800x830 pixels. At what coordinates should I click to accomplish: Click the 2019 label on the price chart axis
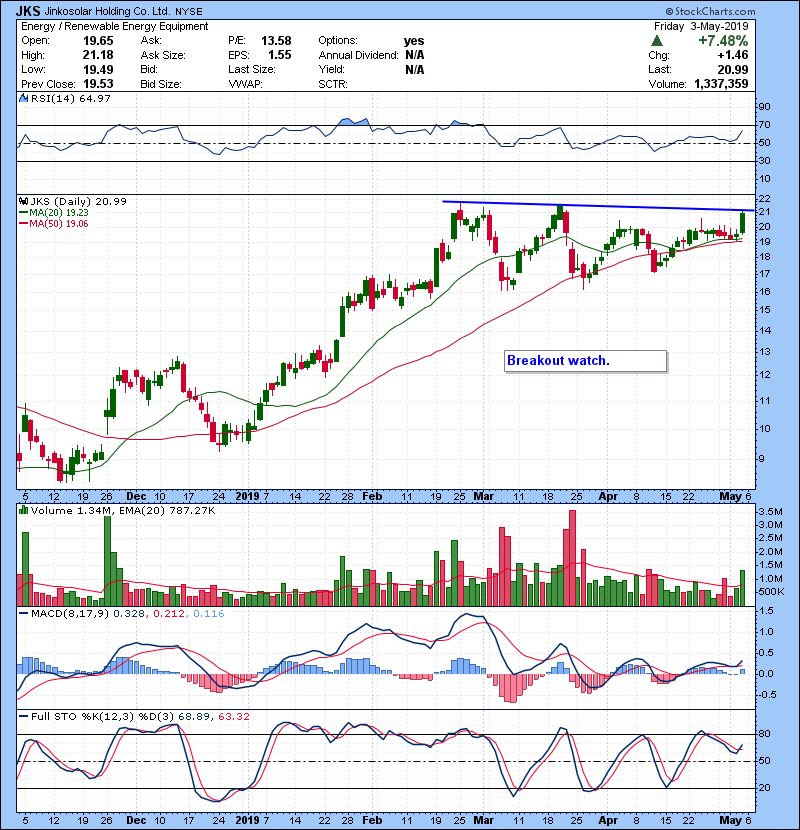(x=247, y=497)
